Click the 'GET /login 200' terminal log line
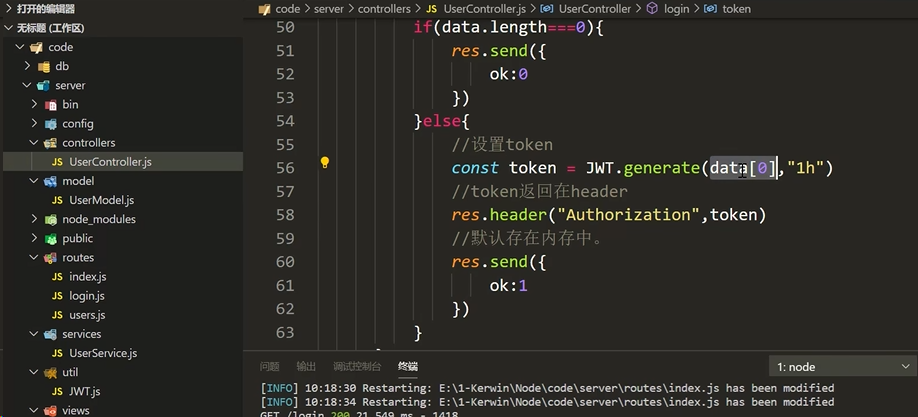This screenshot has width=918, height=417. [x=358, y=414]
